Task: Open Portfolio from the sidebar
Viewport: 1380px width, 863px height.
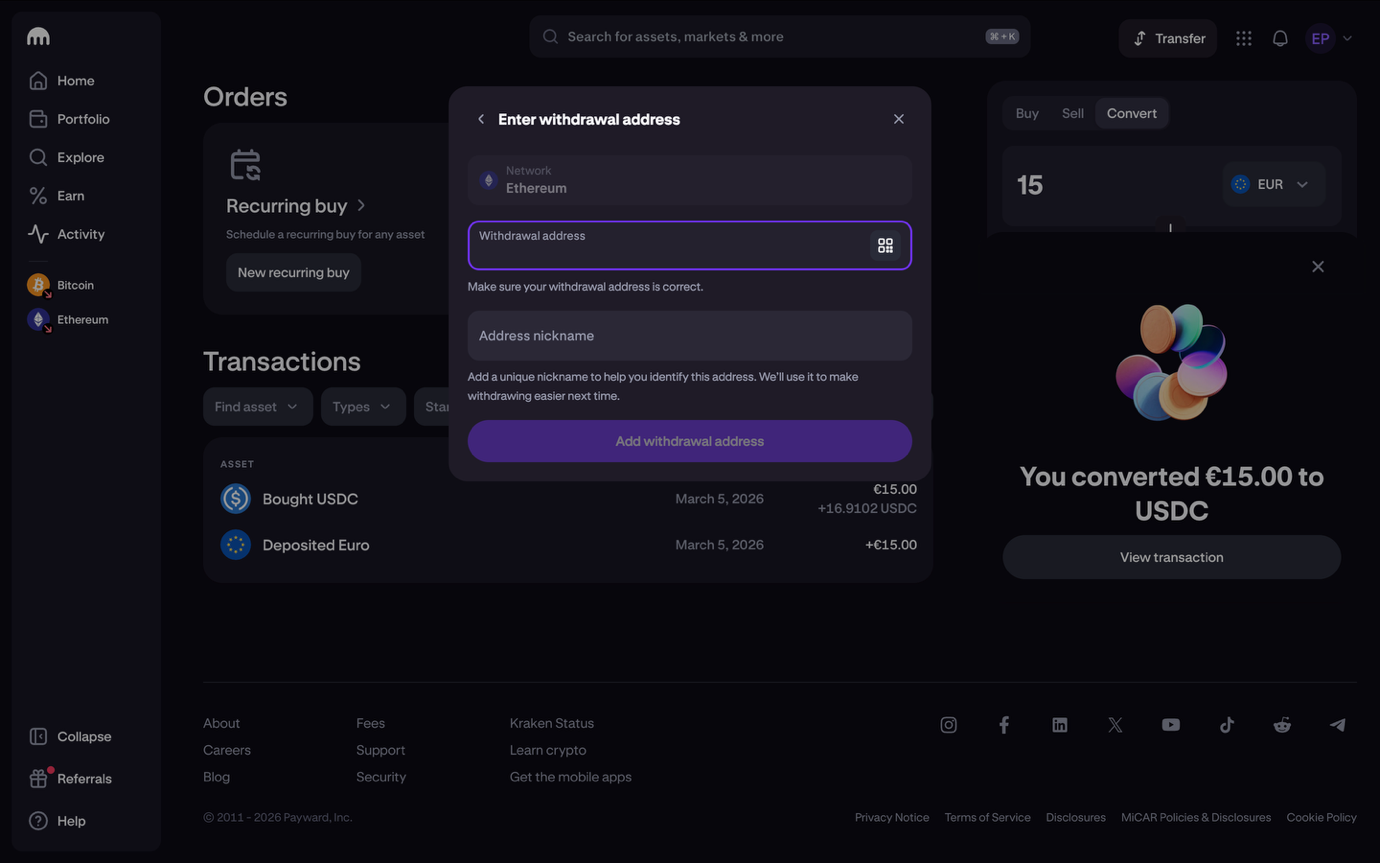Action: [x=70, y=119]
